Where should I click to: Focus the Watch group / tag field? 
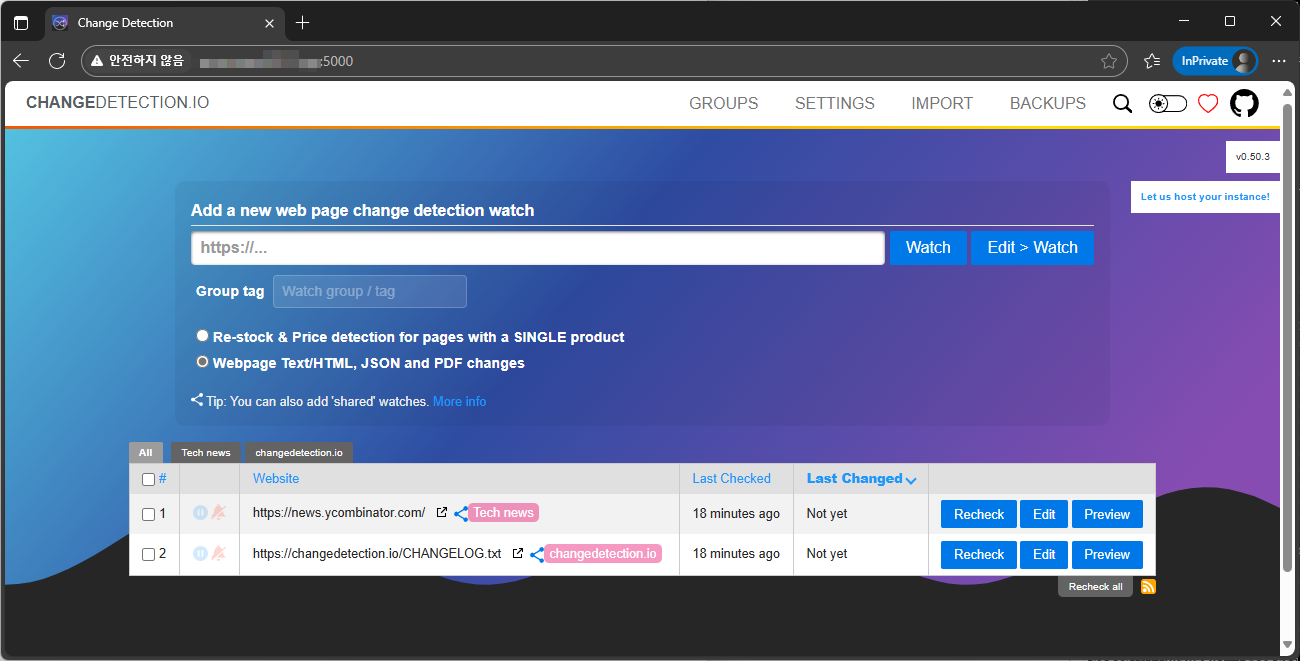pyautogui.click(x=370, y=291)
